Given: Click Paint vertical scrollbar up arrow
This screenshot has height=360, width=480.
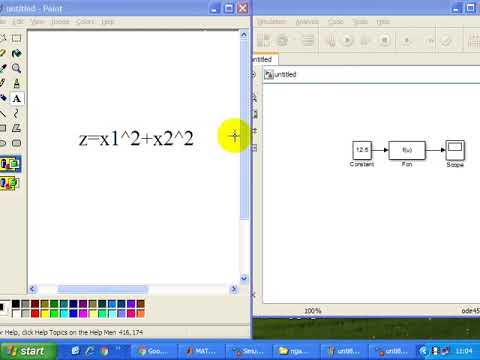Looking at the screenshot, I should pos(244,35).
